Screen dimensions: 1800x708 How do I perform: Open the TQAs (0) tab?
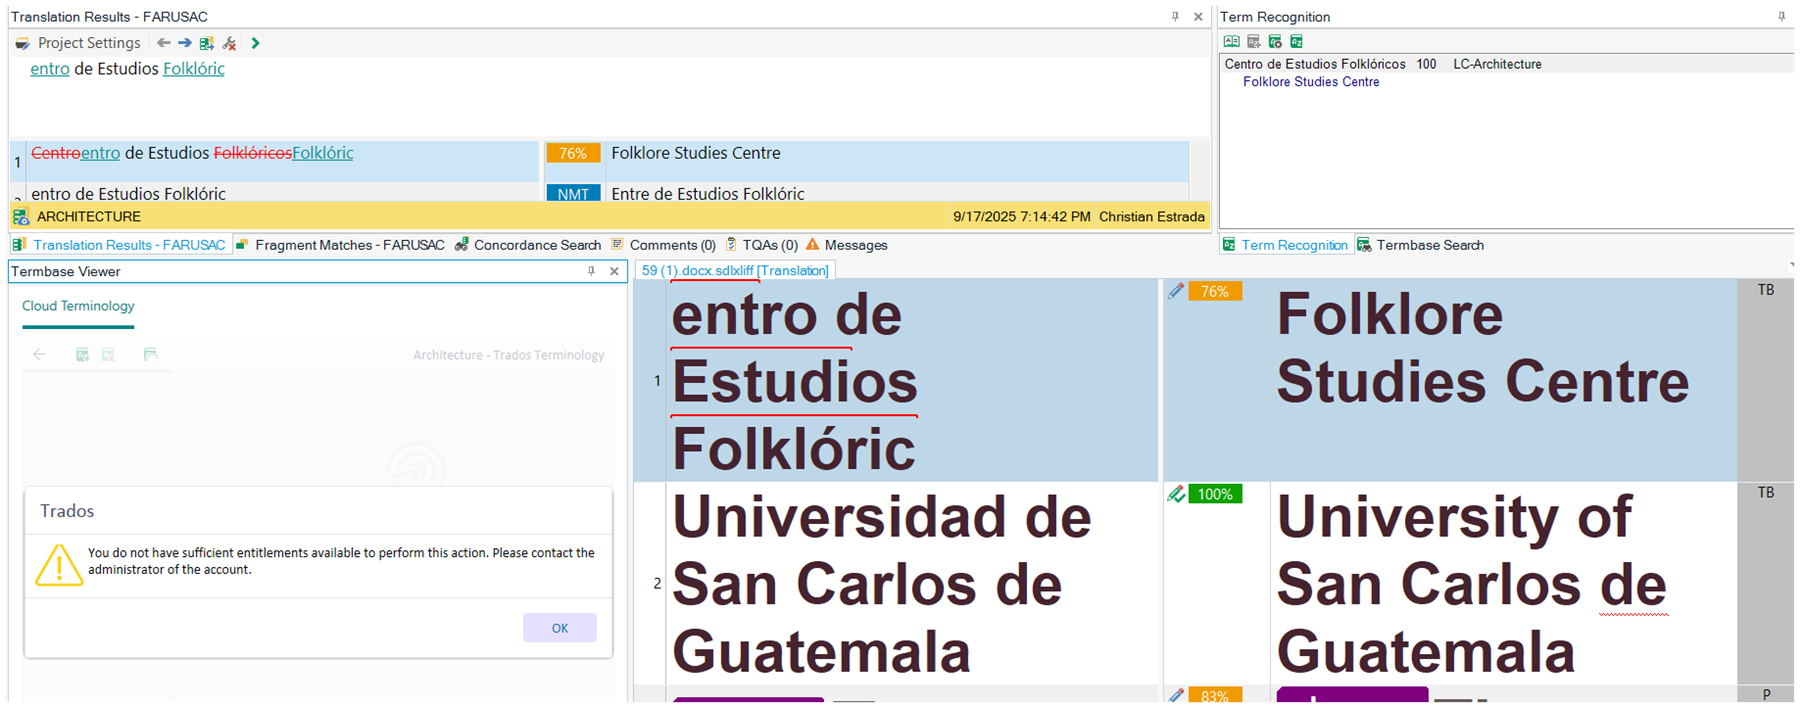click(761, 245)
